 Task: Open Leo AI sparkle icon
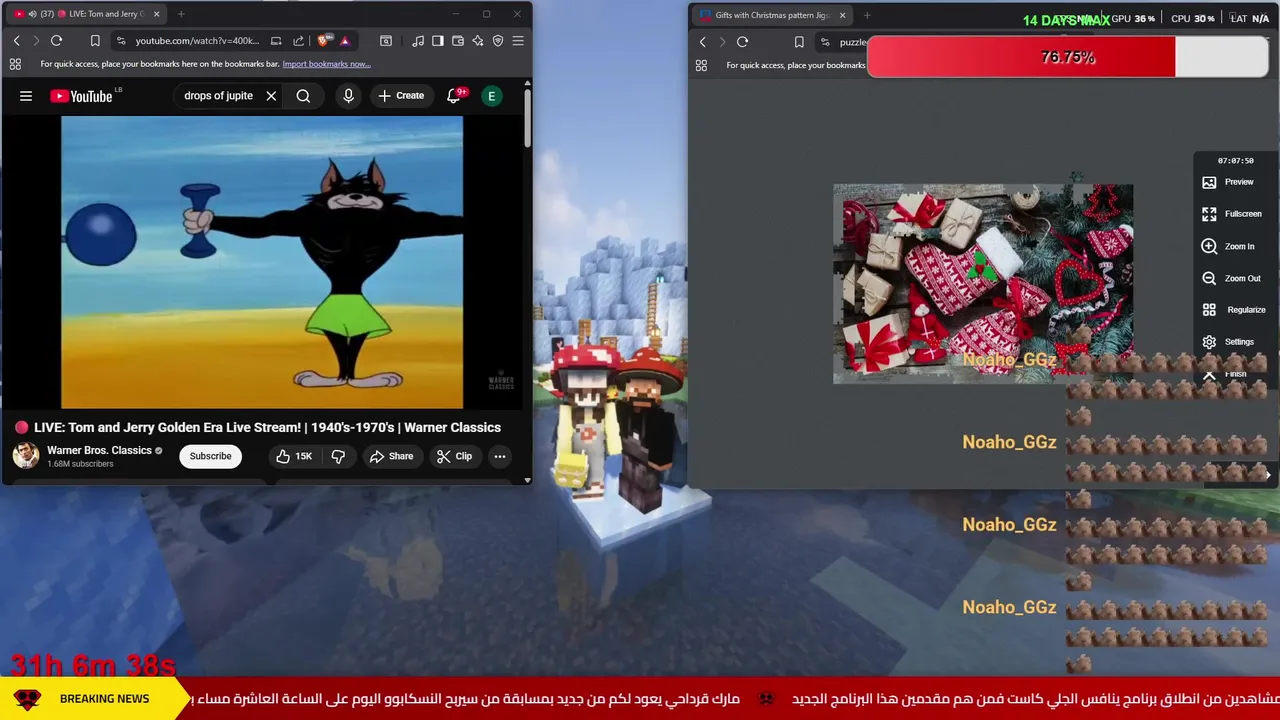tap(478, 41)
